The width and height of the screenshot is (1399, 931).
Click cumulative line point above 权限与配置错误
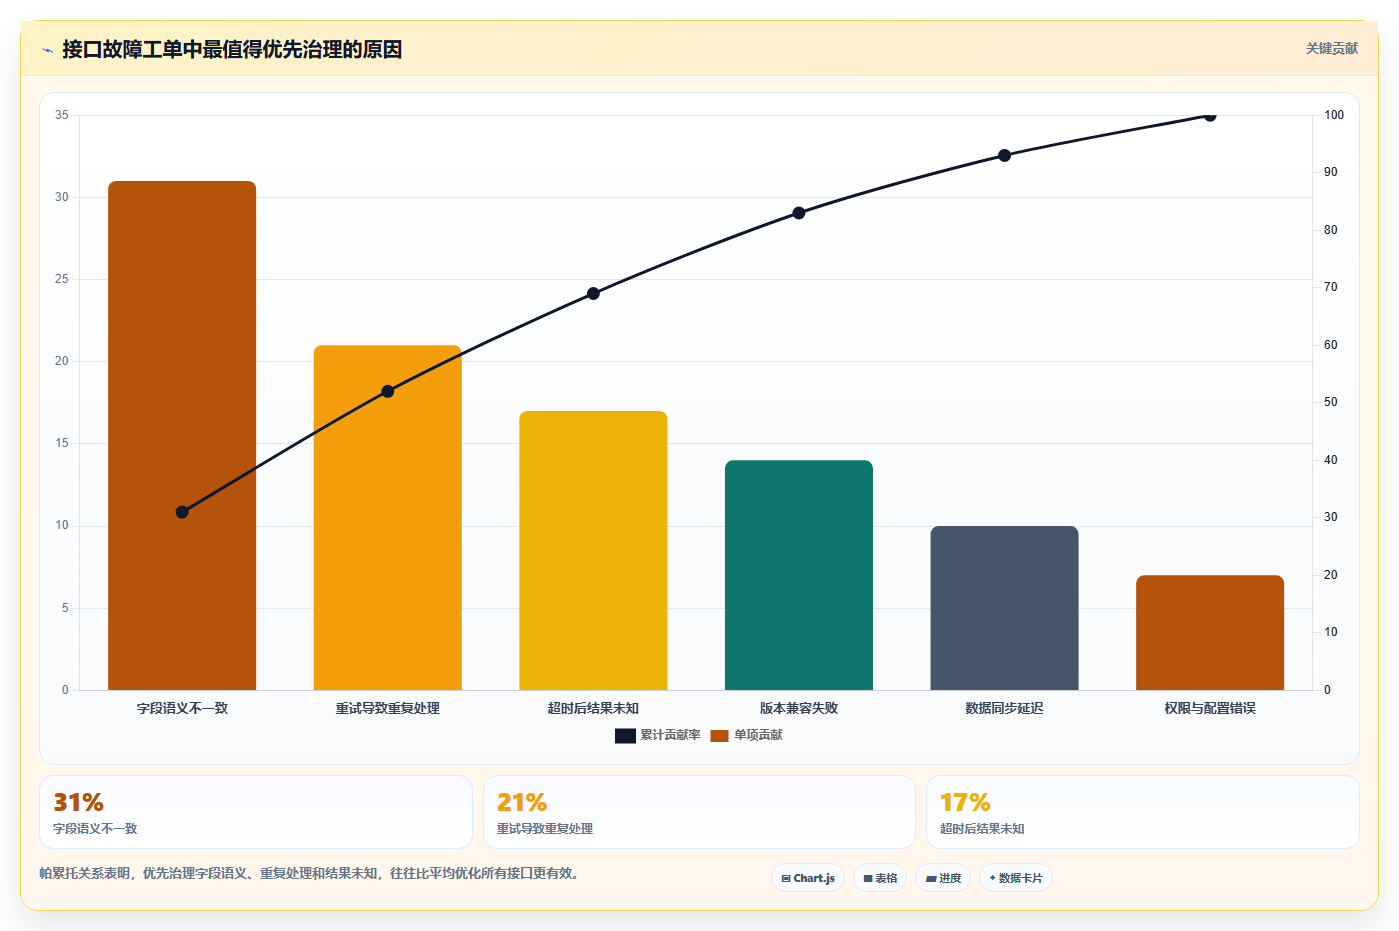tap(1210, 116)
